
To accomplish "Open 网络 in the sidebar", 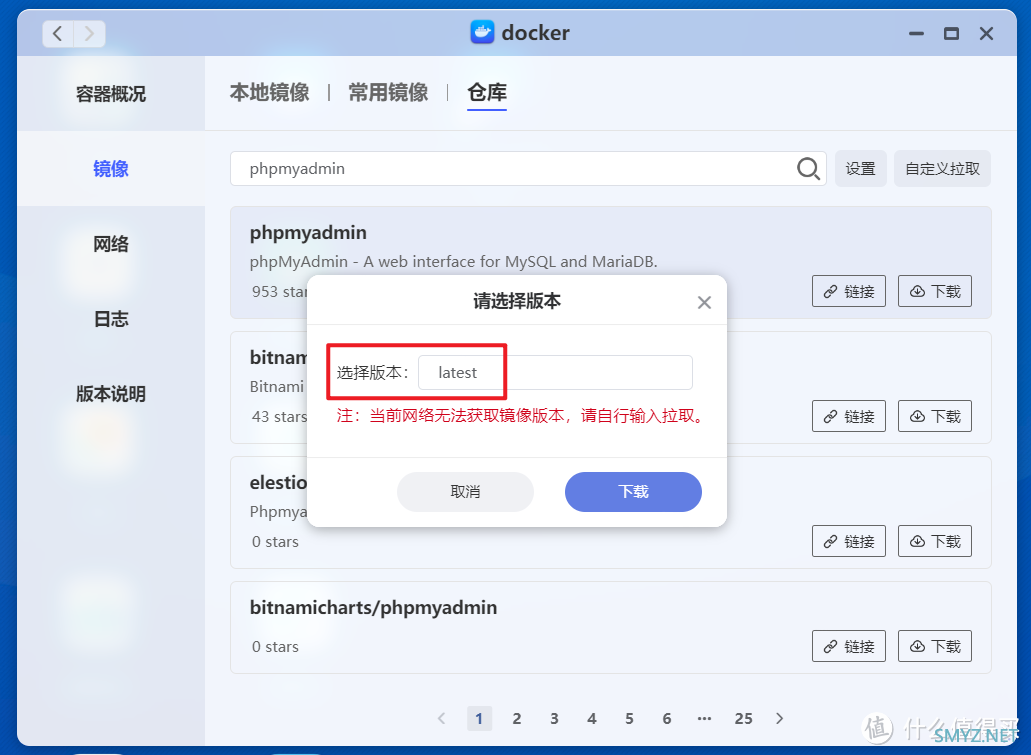I will 110,244.
